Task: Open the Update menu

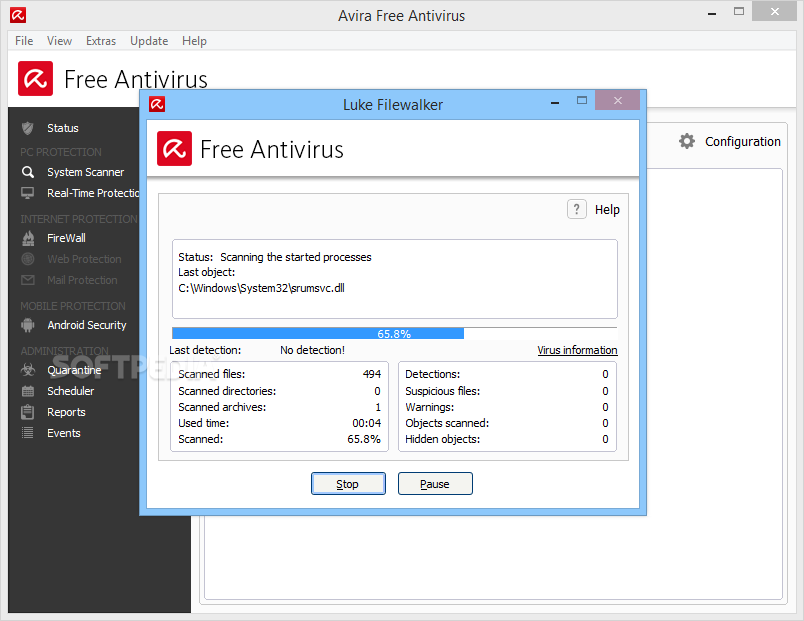Action: tap(149, 41)
